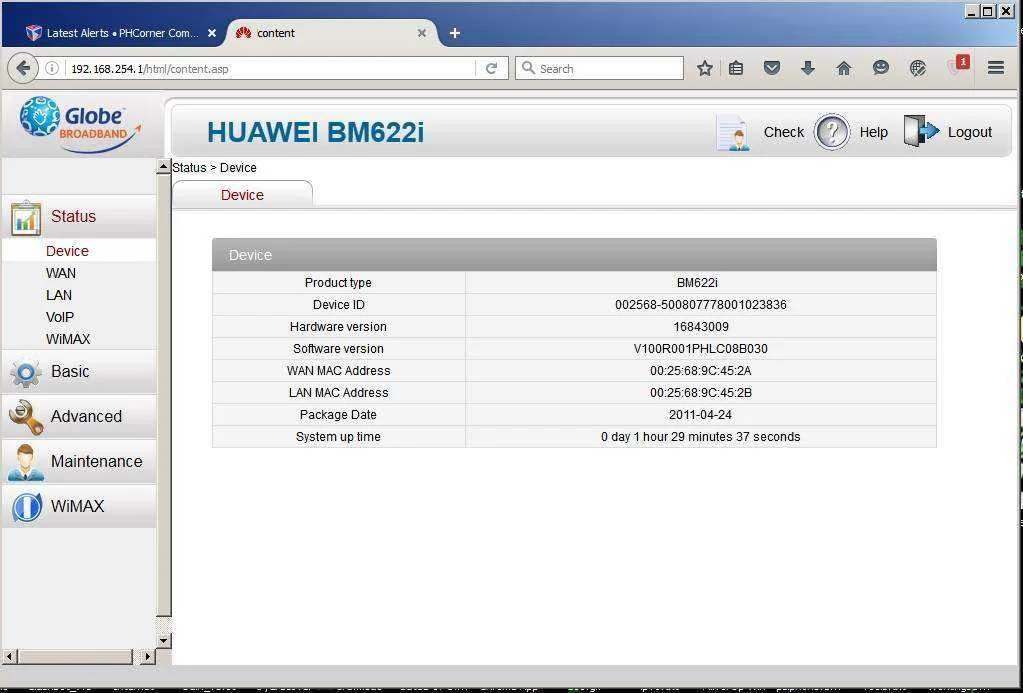Click the Device table header bar
The height and width of the screenshot is (693, 1023).
point(574,254)
